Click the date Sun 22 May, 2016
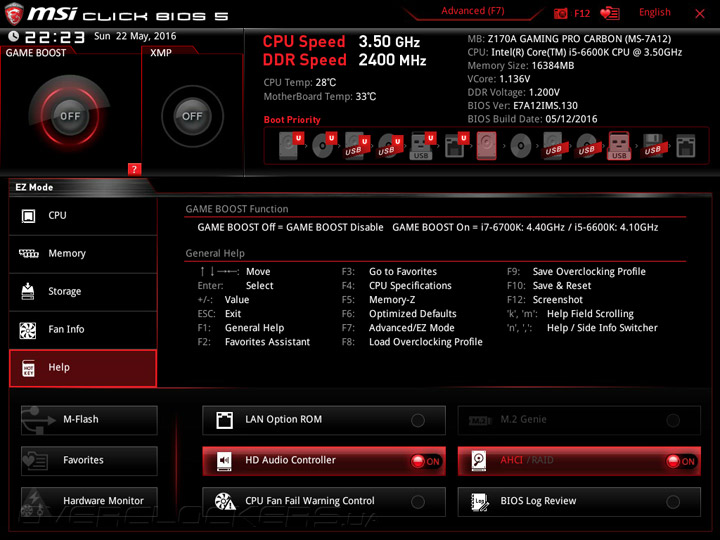The width and height of the screenshot is (720, 540). point(135,36)
